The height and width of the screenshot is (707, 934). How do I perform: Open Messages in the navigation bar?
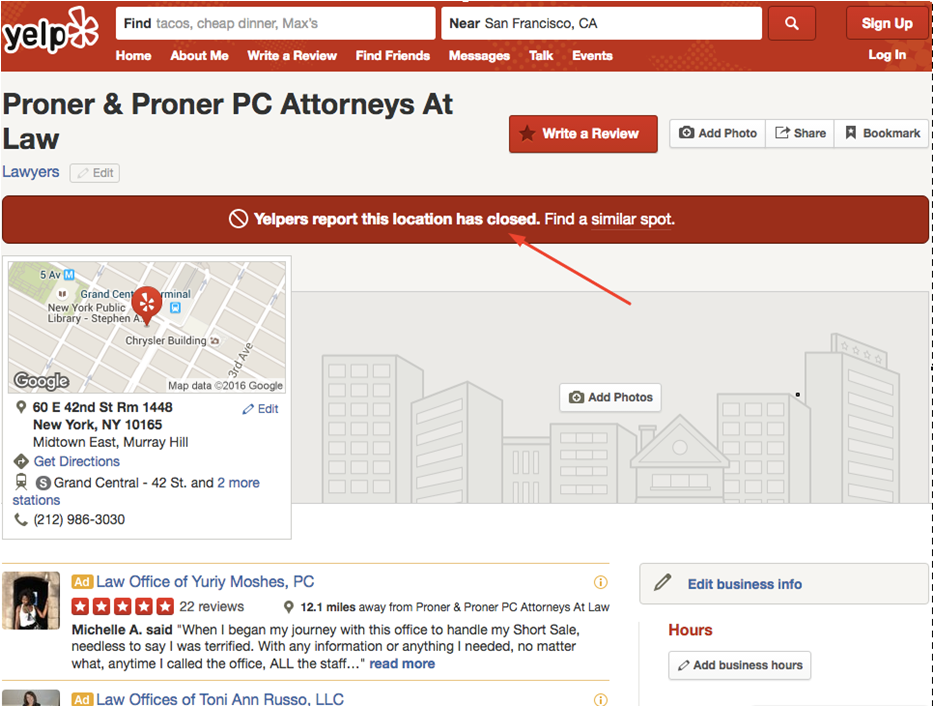[x=479, y=55]
